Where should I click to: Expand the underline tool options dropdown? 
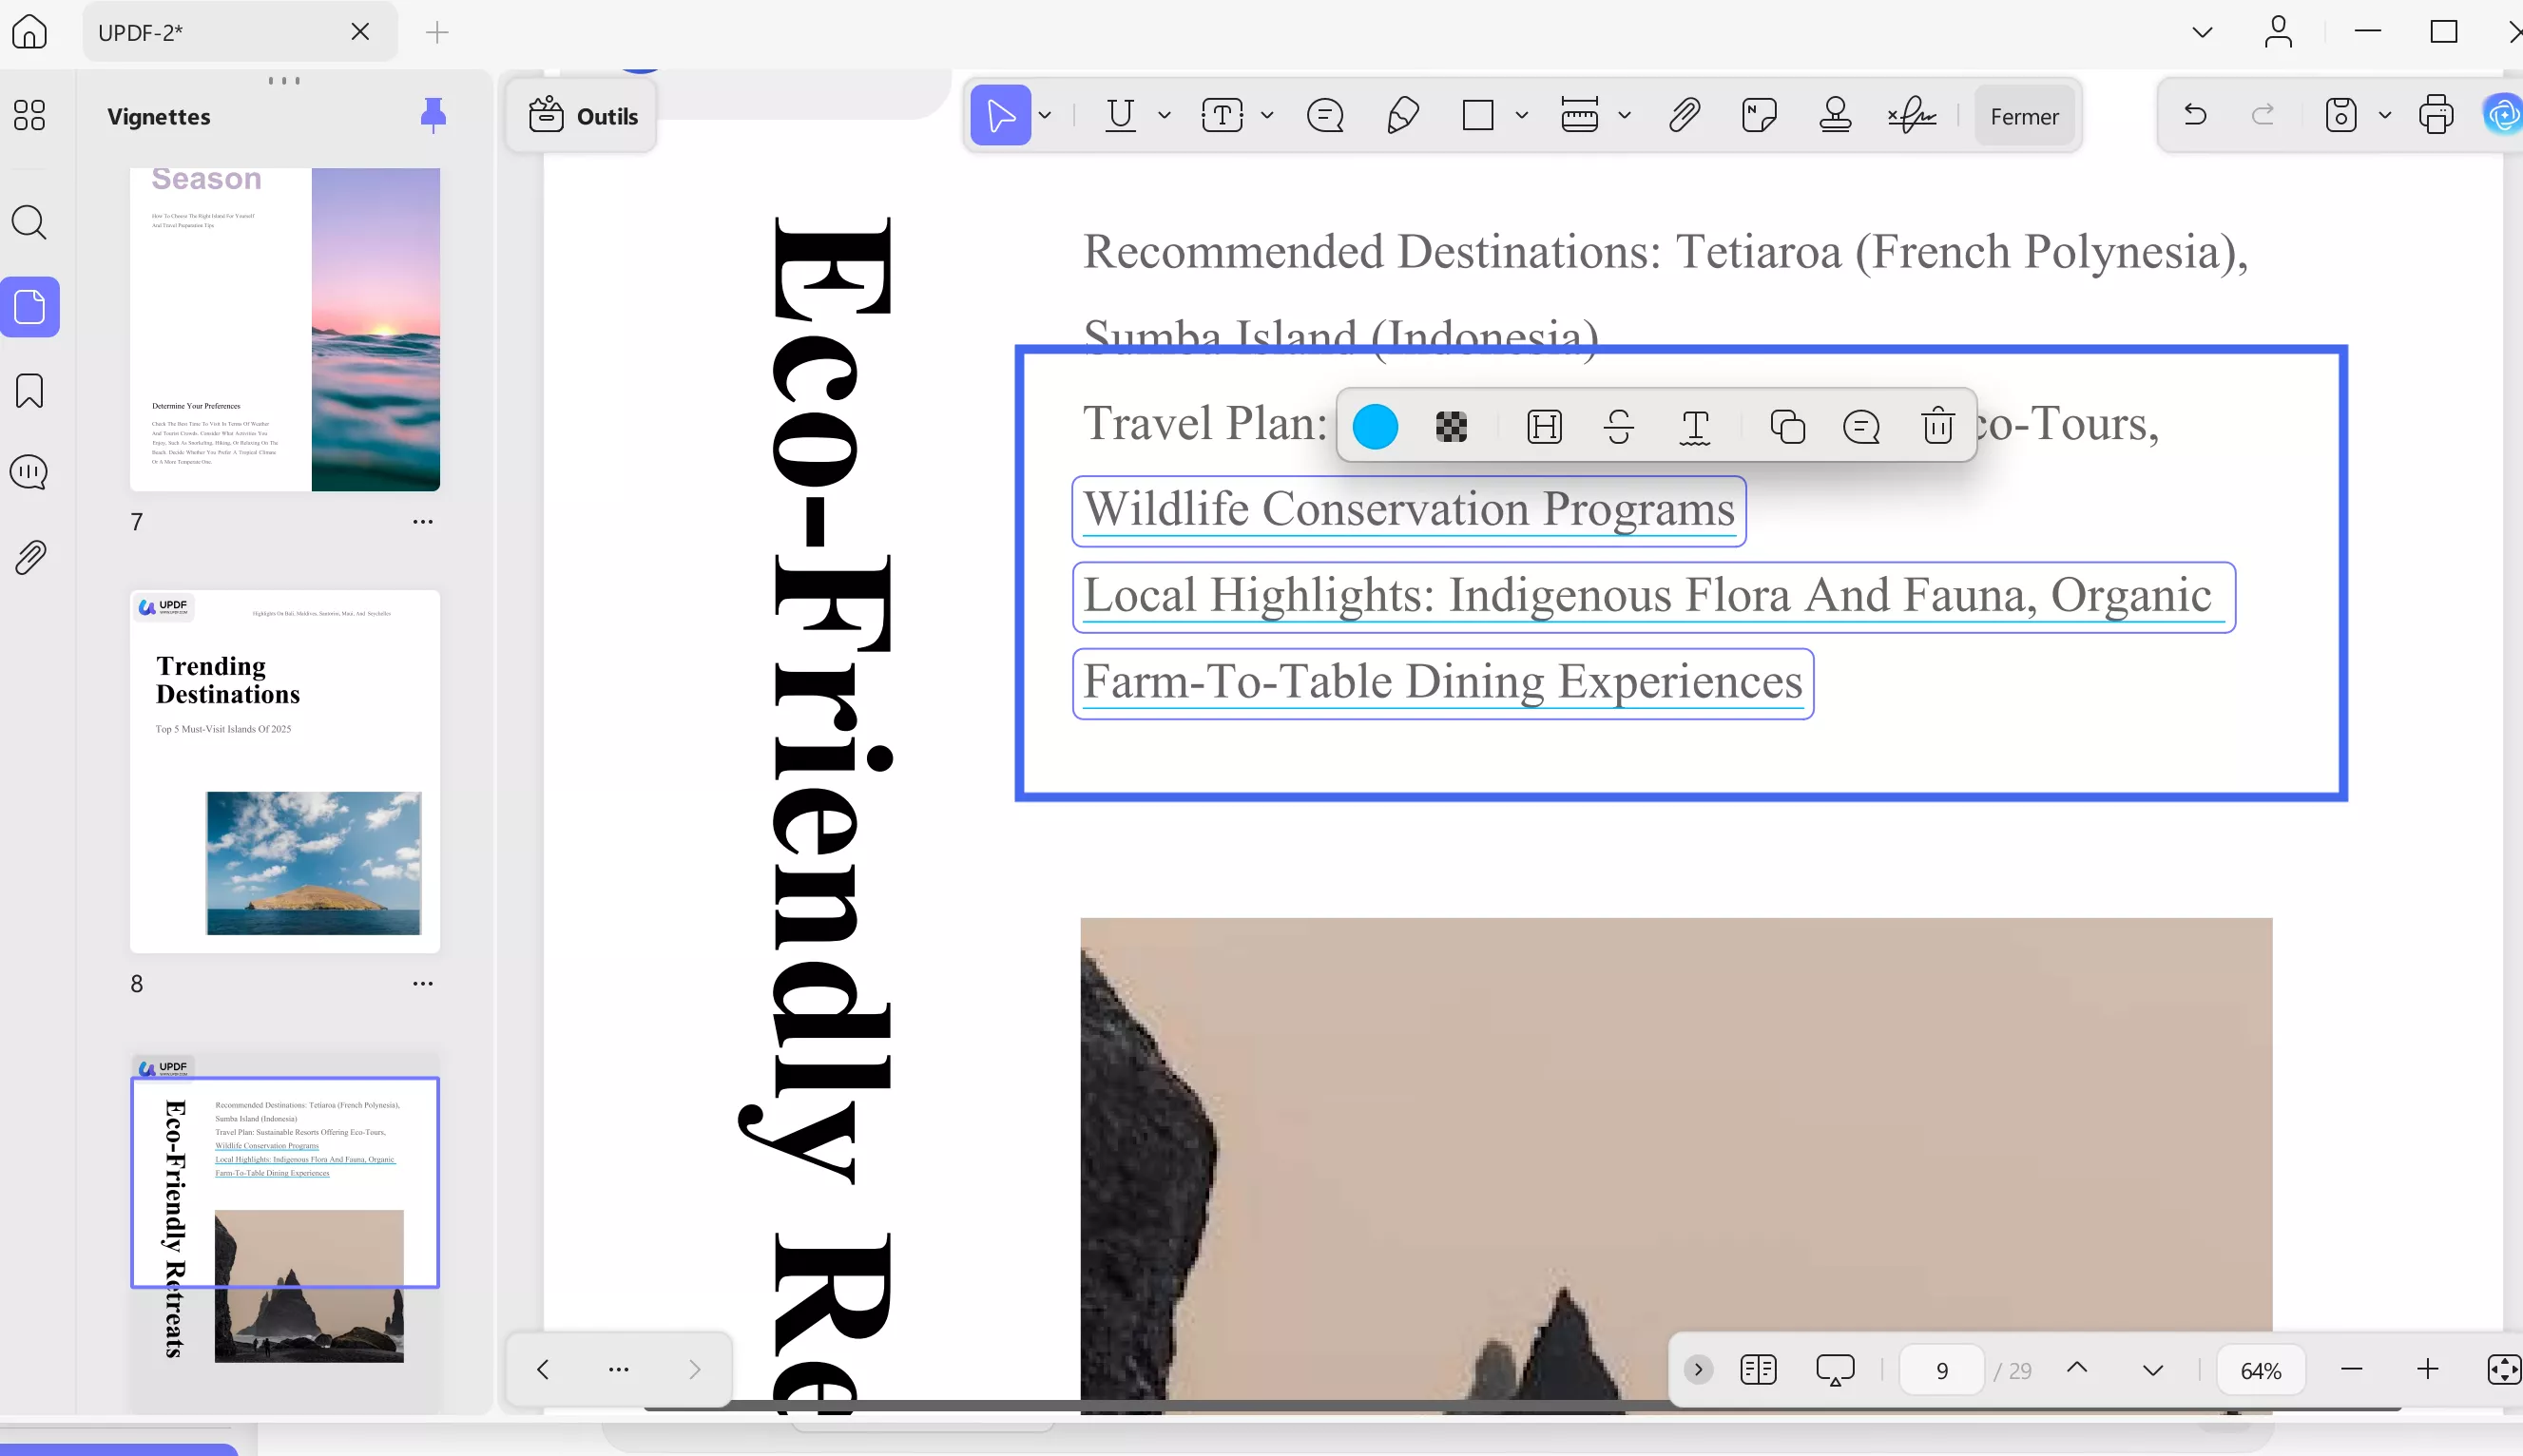[1165, 116]
